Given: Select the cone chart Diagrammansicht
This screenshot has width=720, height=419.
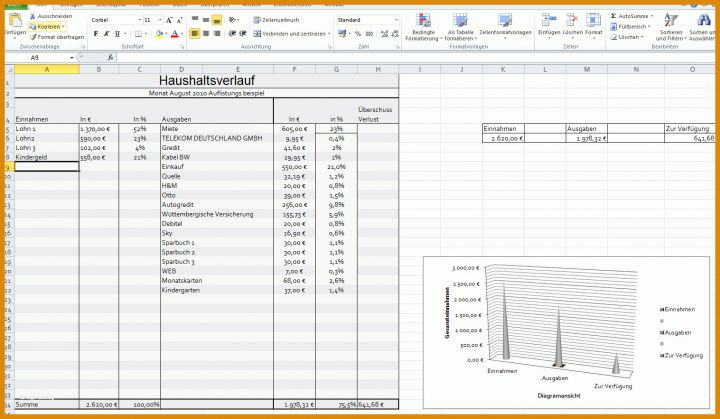Looking at the screenshot, I should [566, 333].
